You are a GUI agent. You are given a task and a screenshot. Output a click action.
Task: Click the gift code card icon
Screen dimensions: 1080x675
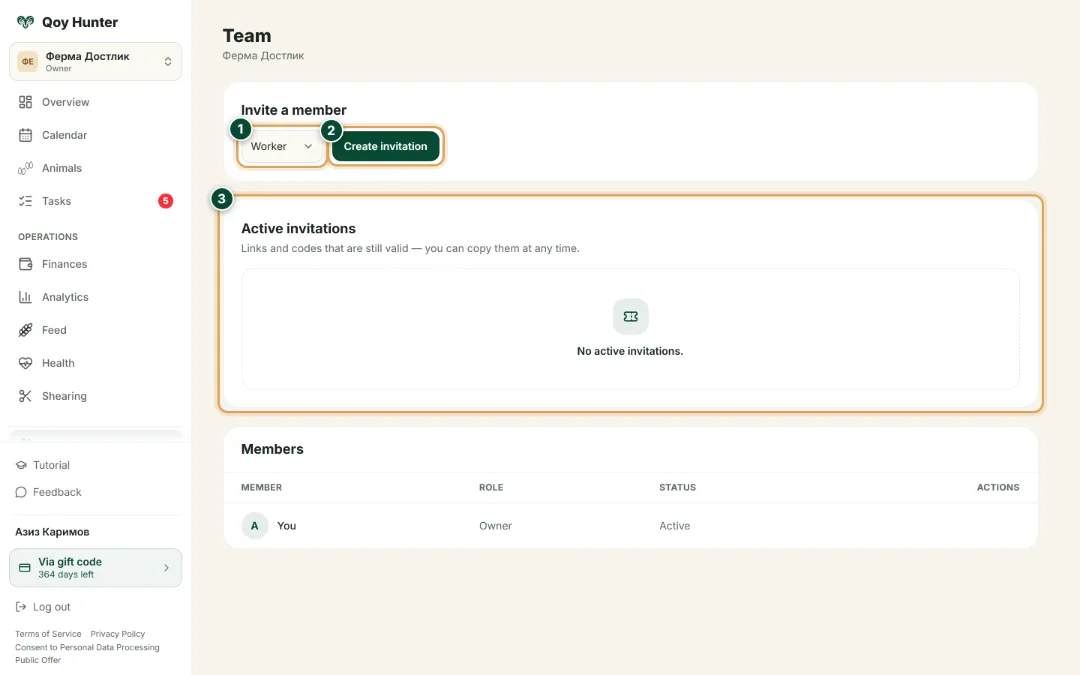(x=25, y=568)
